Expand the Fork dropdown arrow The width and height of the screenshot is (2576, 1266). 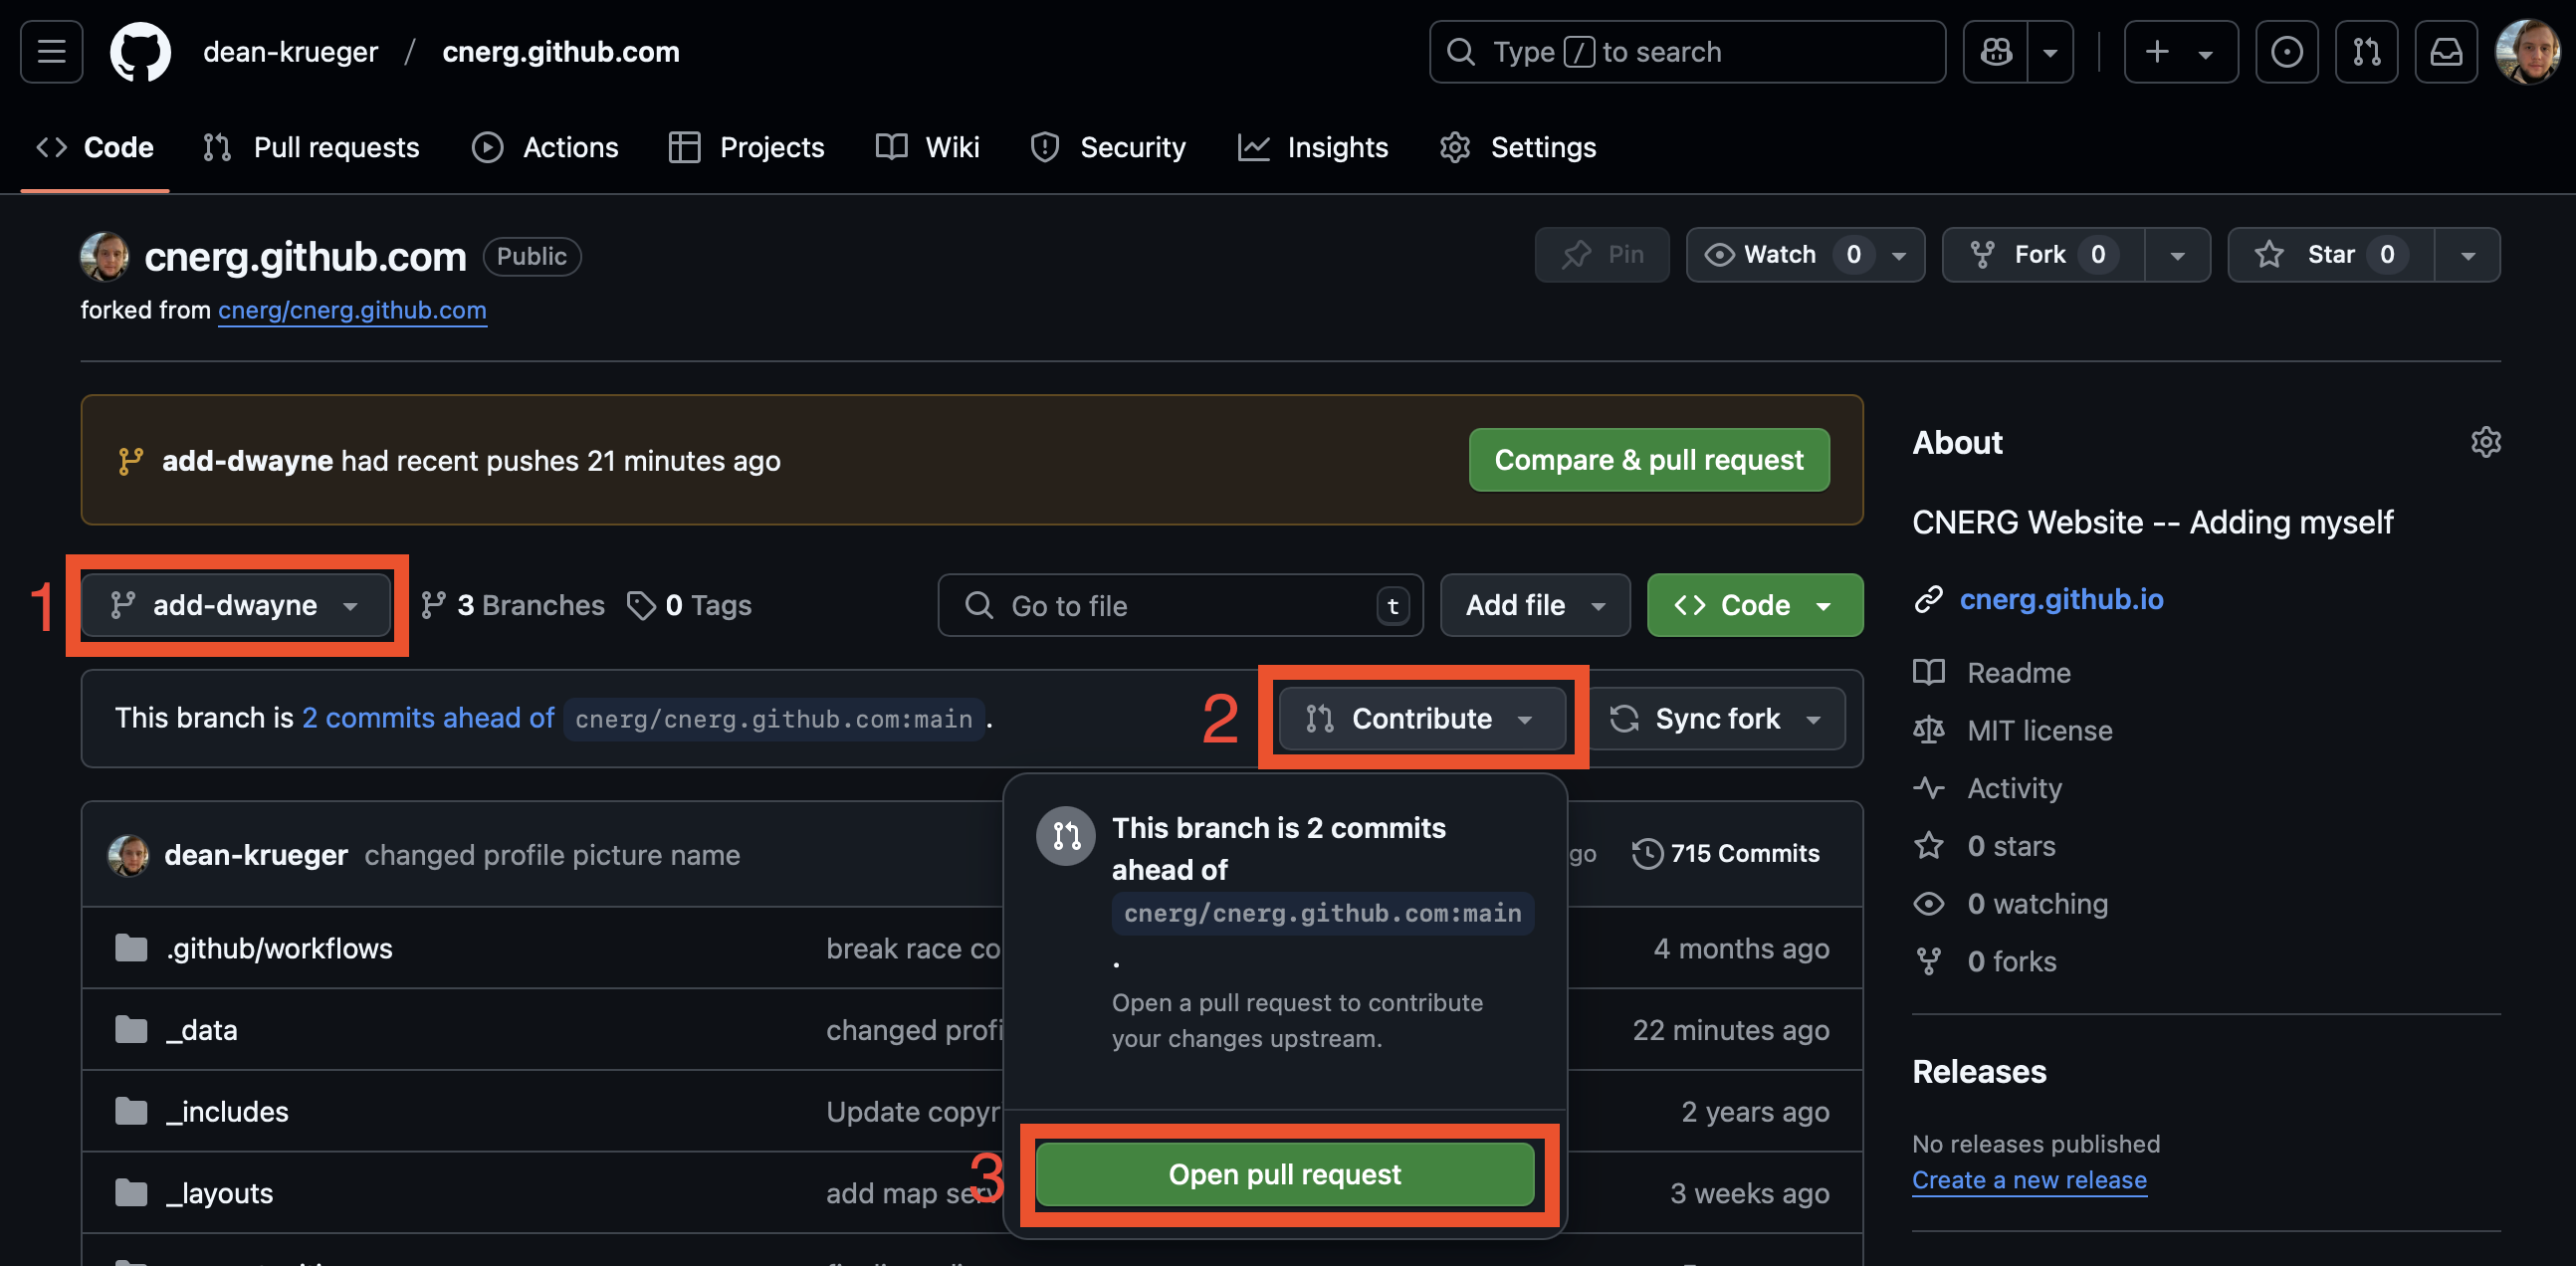click(2177, 255)
